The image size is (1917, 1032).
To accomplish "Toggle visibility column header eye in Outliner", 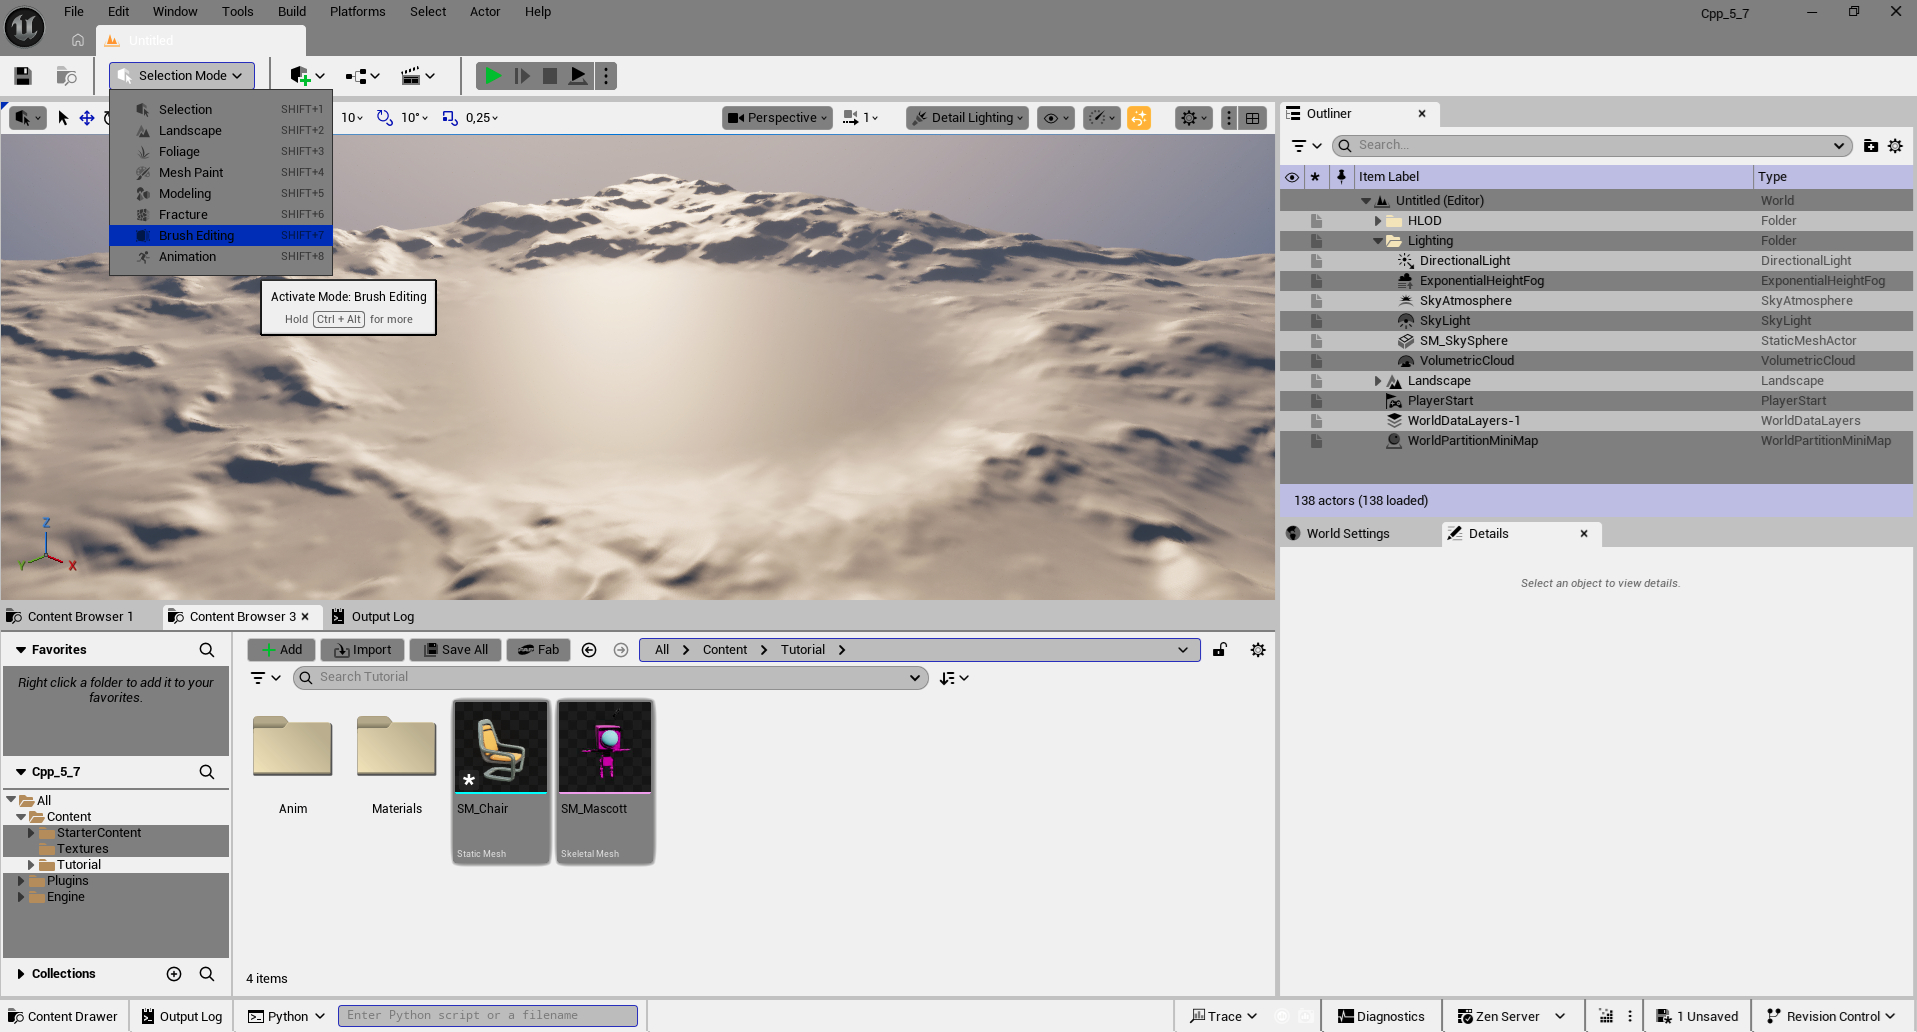I will click(x=1292, y=177).
